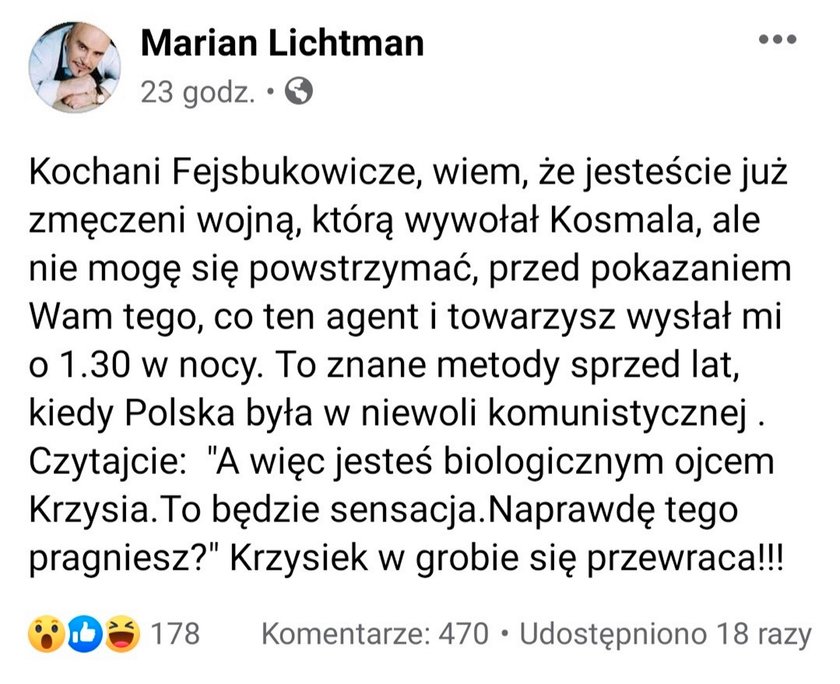This screenshot has width=840, height=684.
Task: Click the Wow reaction emoji
Action: 47,634
